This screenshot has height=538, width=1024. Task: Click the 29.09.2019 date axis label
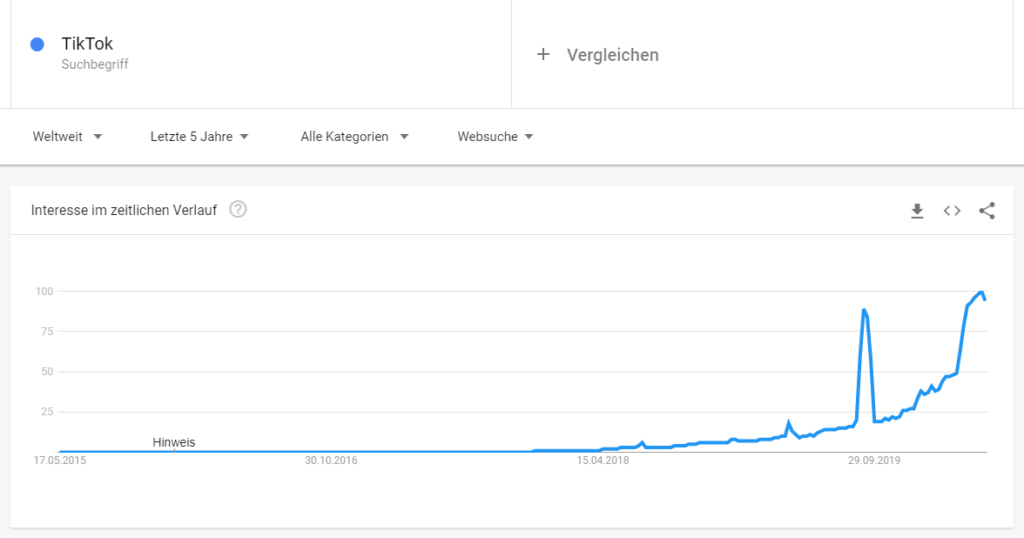coord(874,460)
